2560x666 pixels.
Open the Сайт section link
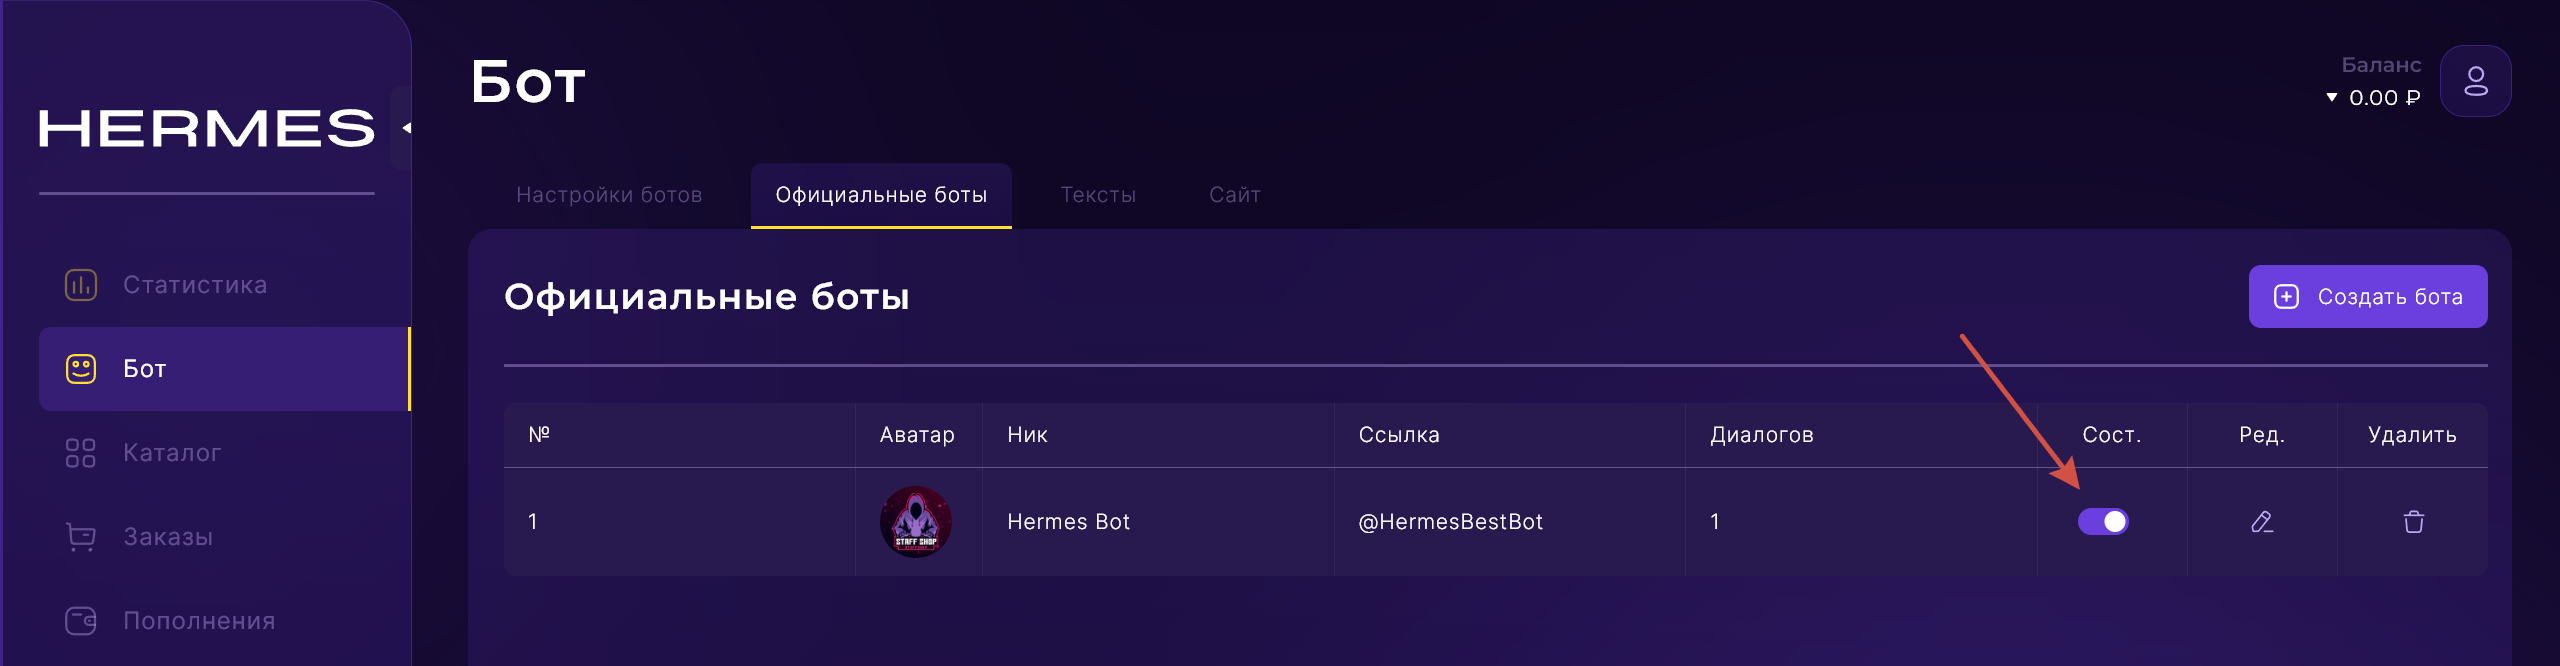coord(1234,195)
